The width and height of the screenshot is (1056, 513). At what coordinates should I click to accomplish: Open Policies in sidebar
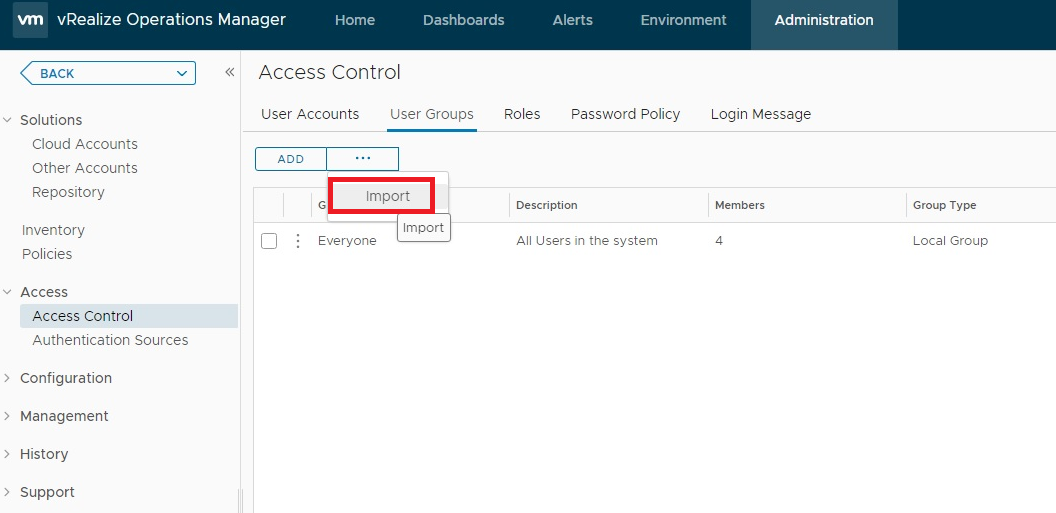point(47,254)
